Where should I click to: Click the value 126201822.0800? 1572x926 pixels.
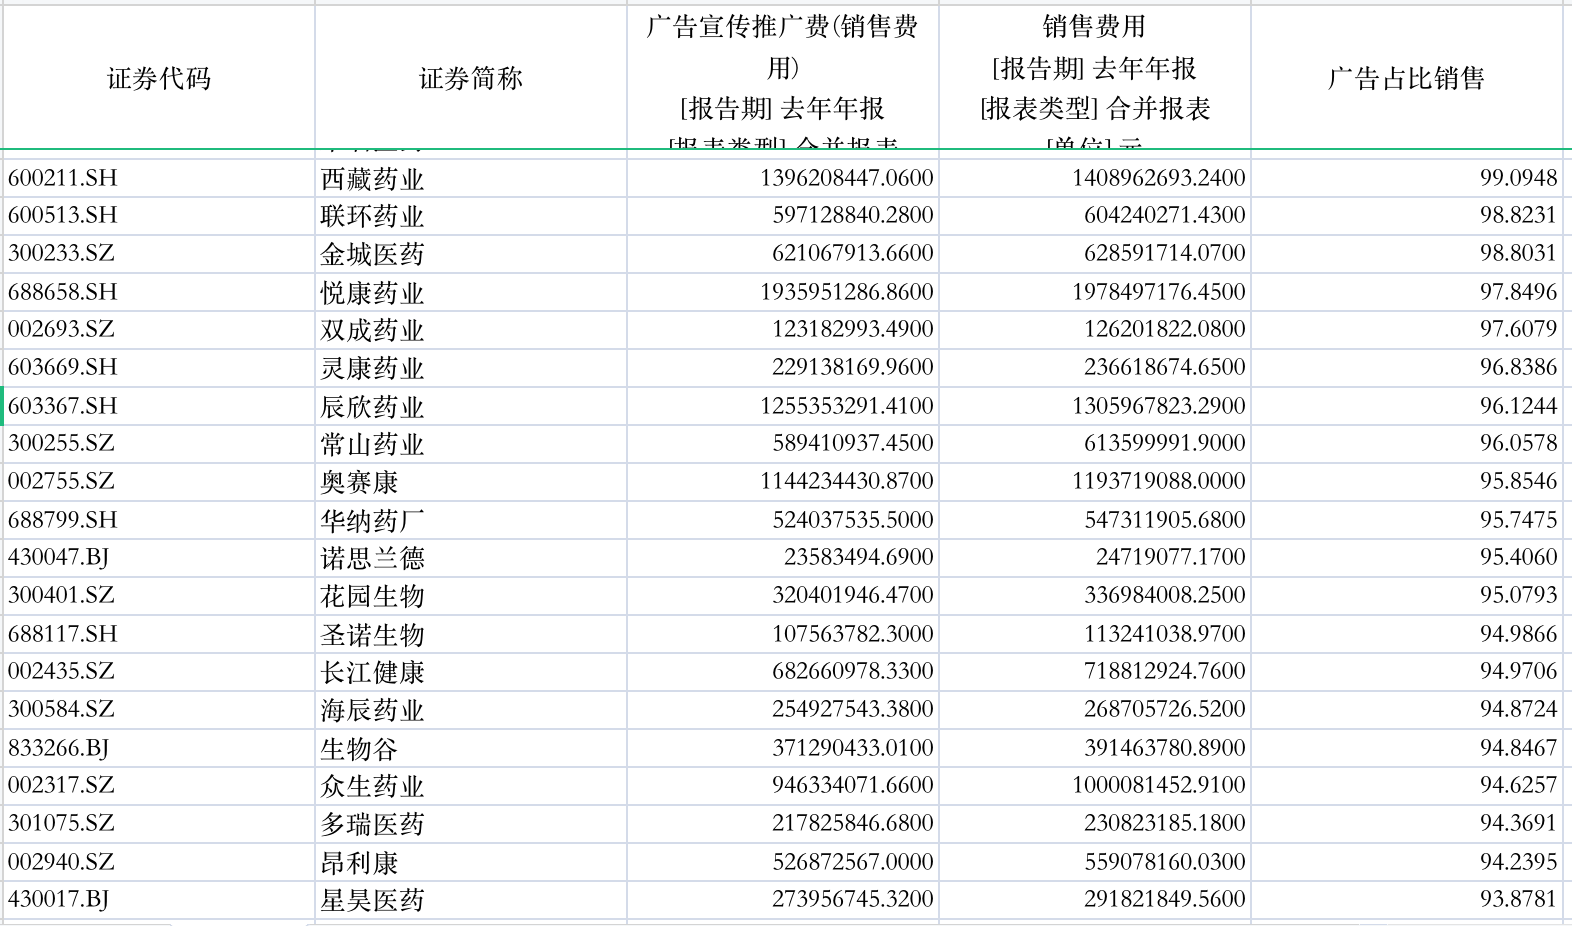point(1094,329)
